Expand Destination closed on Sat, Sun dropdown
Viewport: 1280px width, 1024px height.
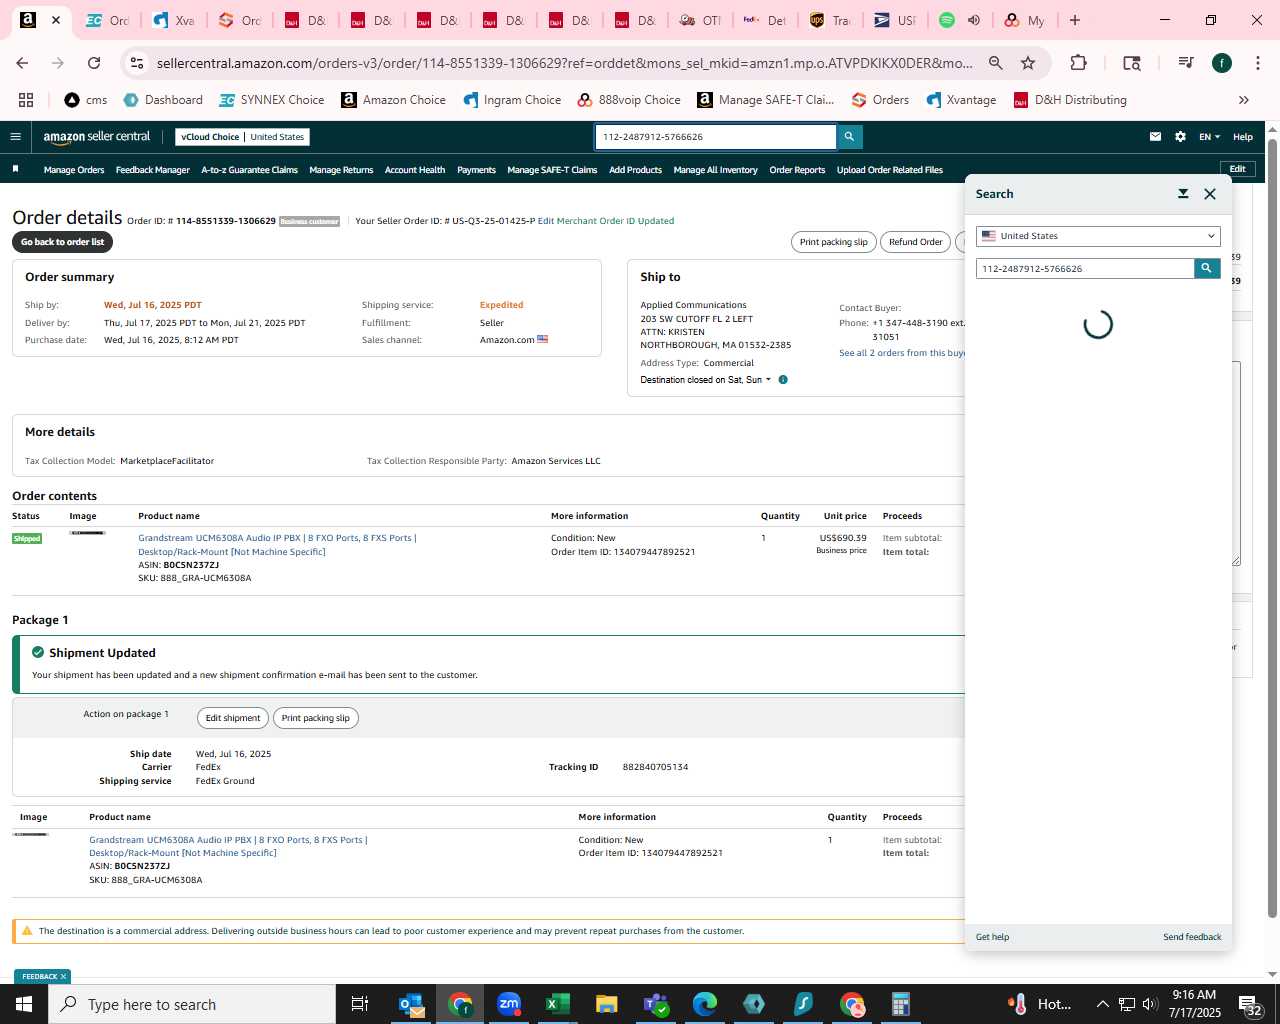coord(706,380)
